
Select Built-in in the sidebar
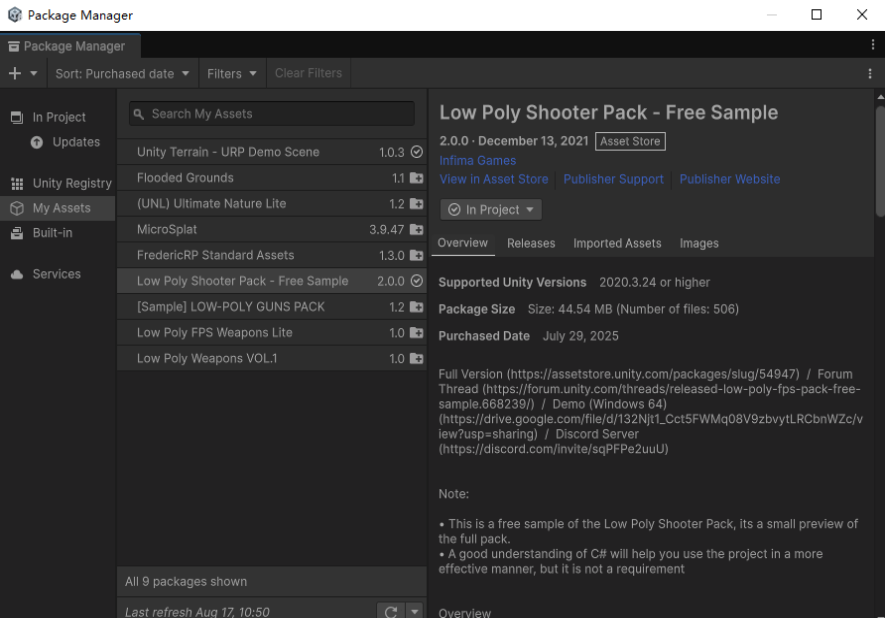click(x=52, y=233)
